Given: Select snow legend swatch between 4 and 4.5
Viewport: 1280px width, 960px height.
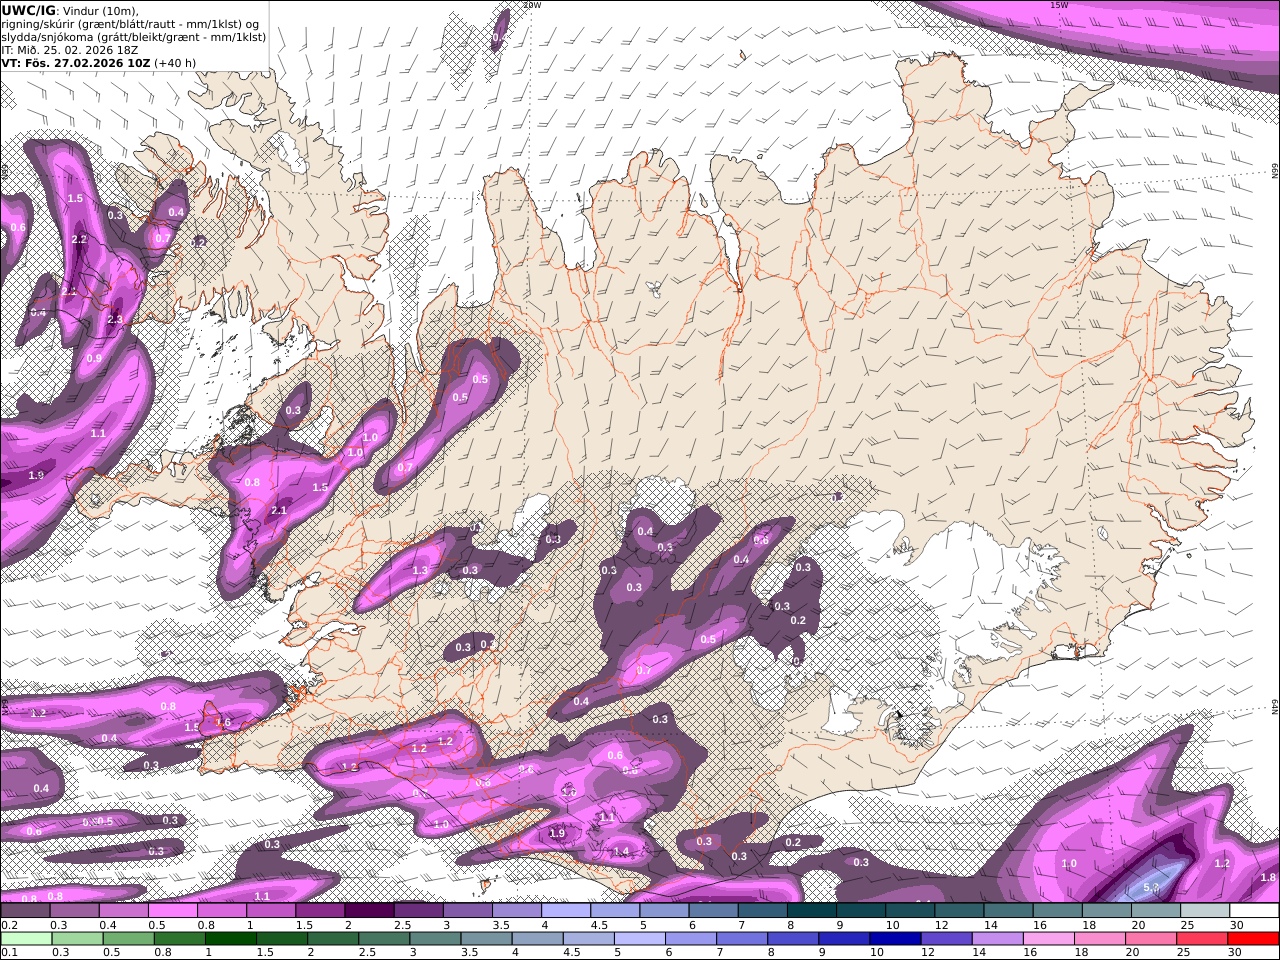Looking at the screenshot, I should (x=566, y=911).
